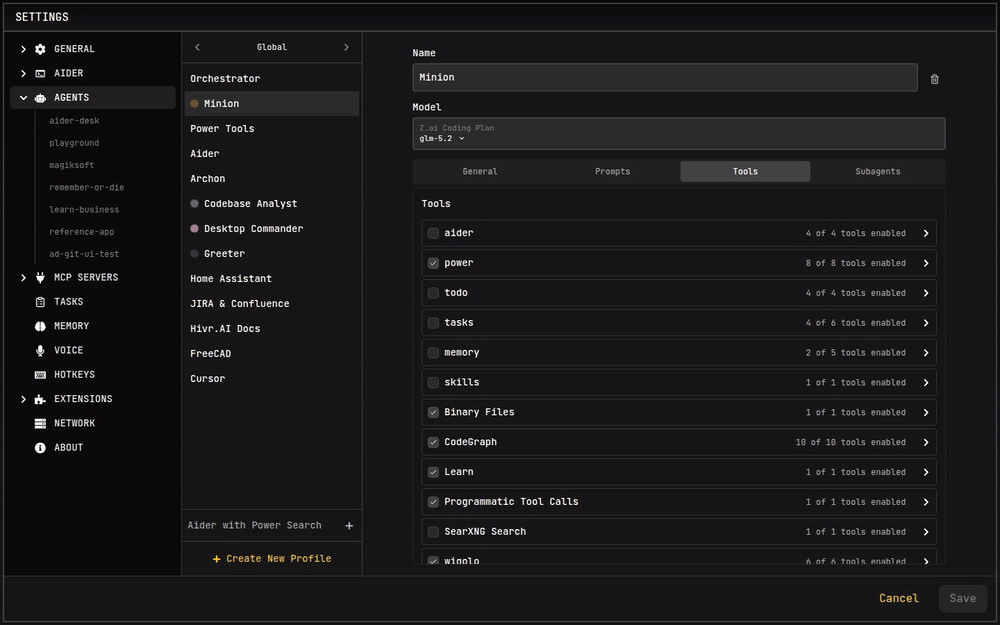
Task: Click the Codebase Analyst color dot
Action: pyautogui.click(x=195, y=204)
